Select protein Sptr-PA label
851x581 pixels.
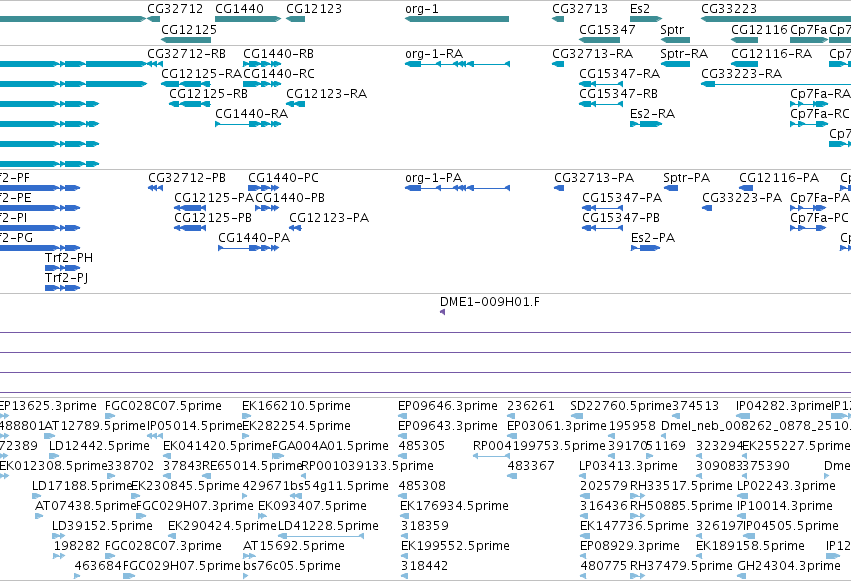pyautogui.click(x=687, y=178)
